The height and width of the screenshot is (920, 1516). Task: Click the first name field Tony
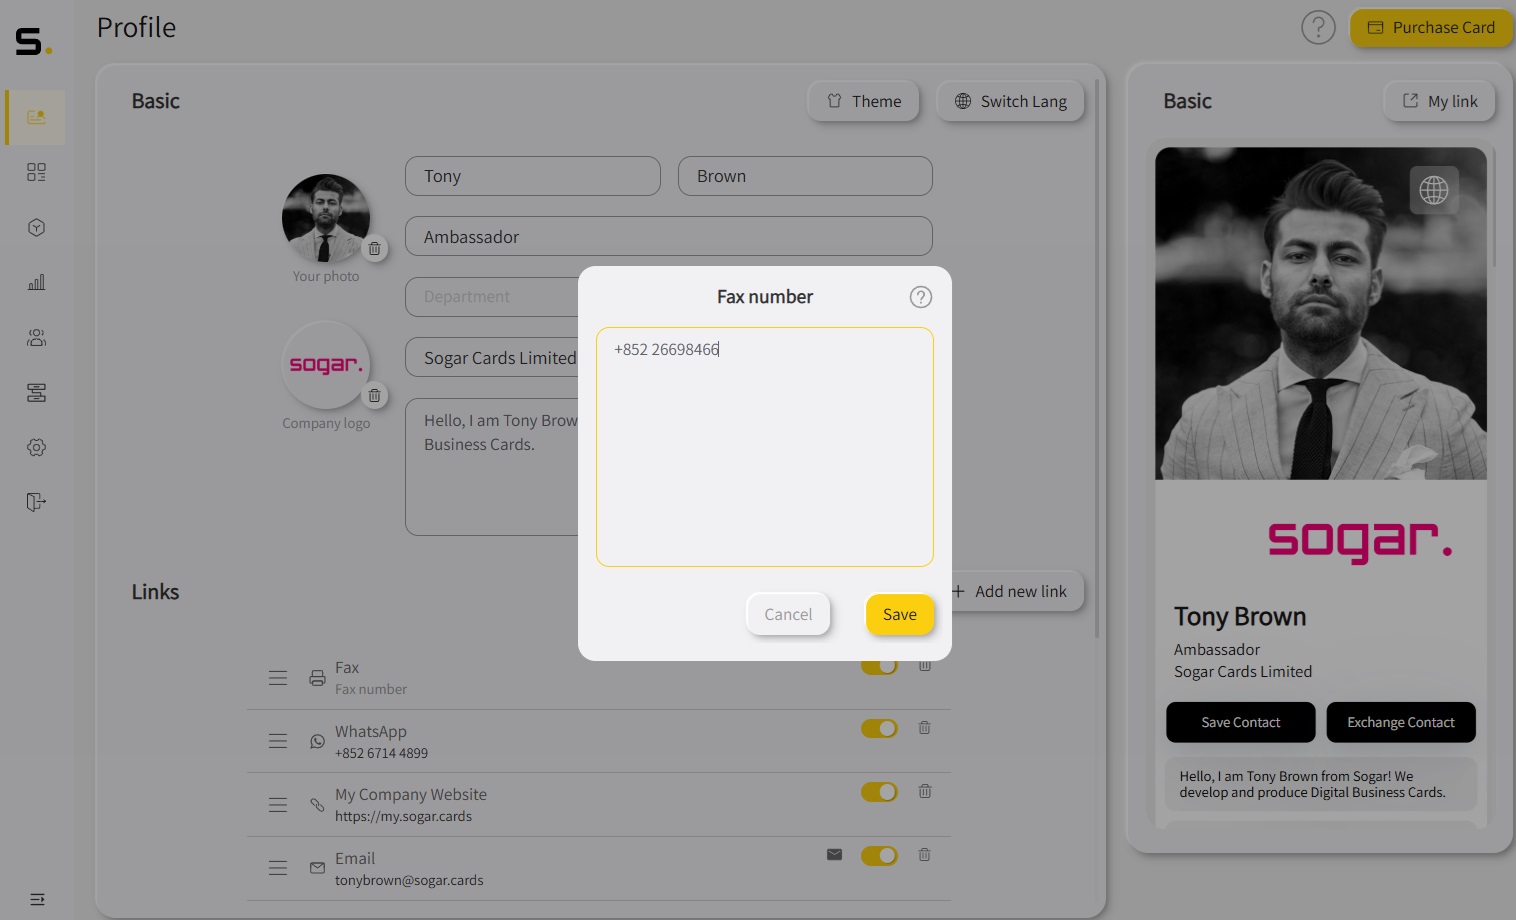[x=533, y=176]
